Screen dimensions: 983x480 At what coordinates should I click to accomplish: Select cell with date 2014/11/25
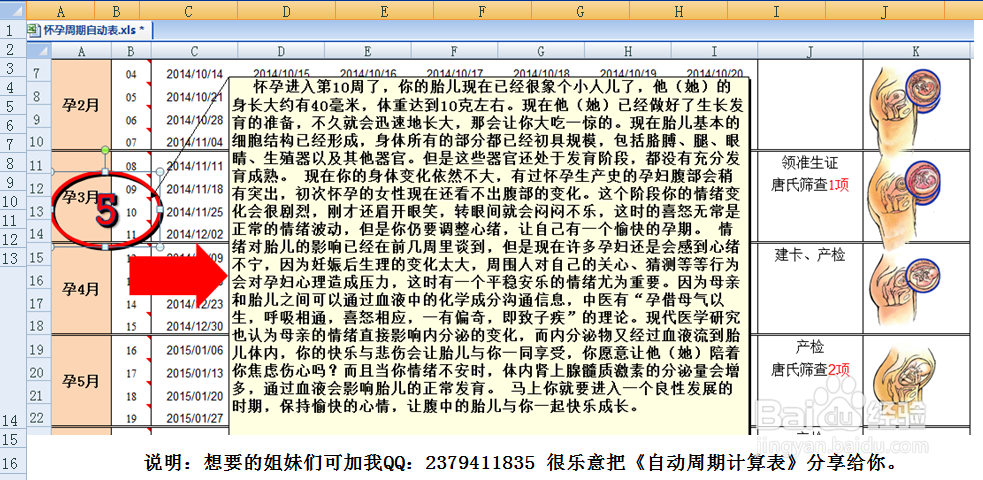click(x=194, y=211)
